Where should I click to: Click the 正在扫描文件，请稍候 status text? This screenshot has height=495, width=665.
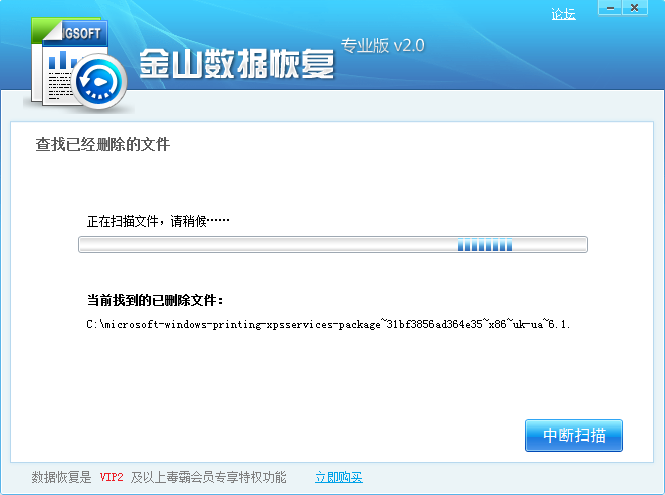158,221
